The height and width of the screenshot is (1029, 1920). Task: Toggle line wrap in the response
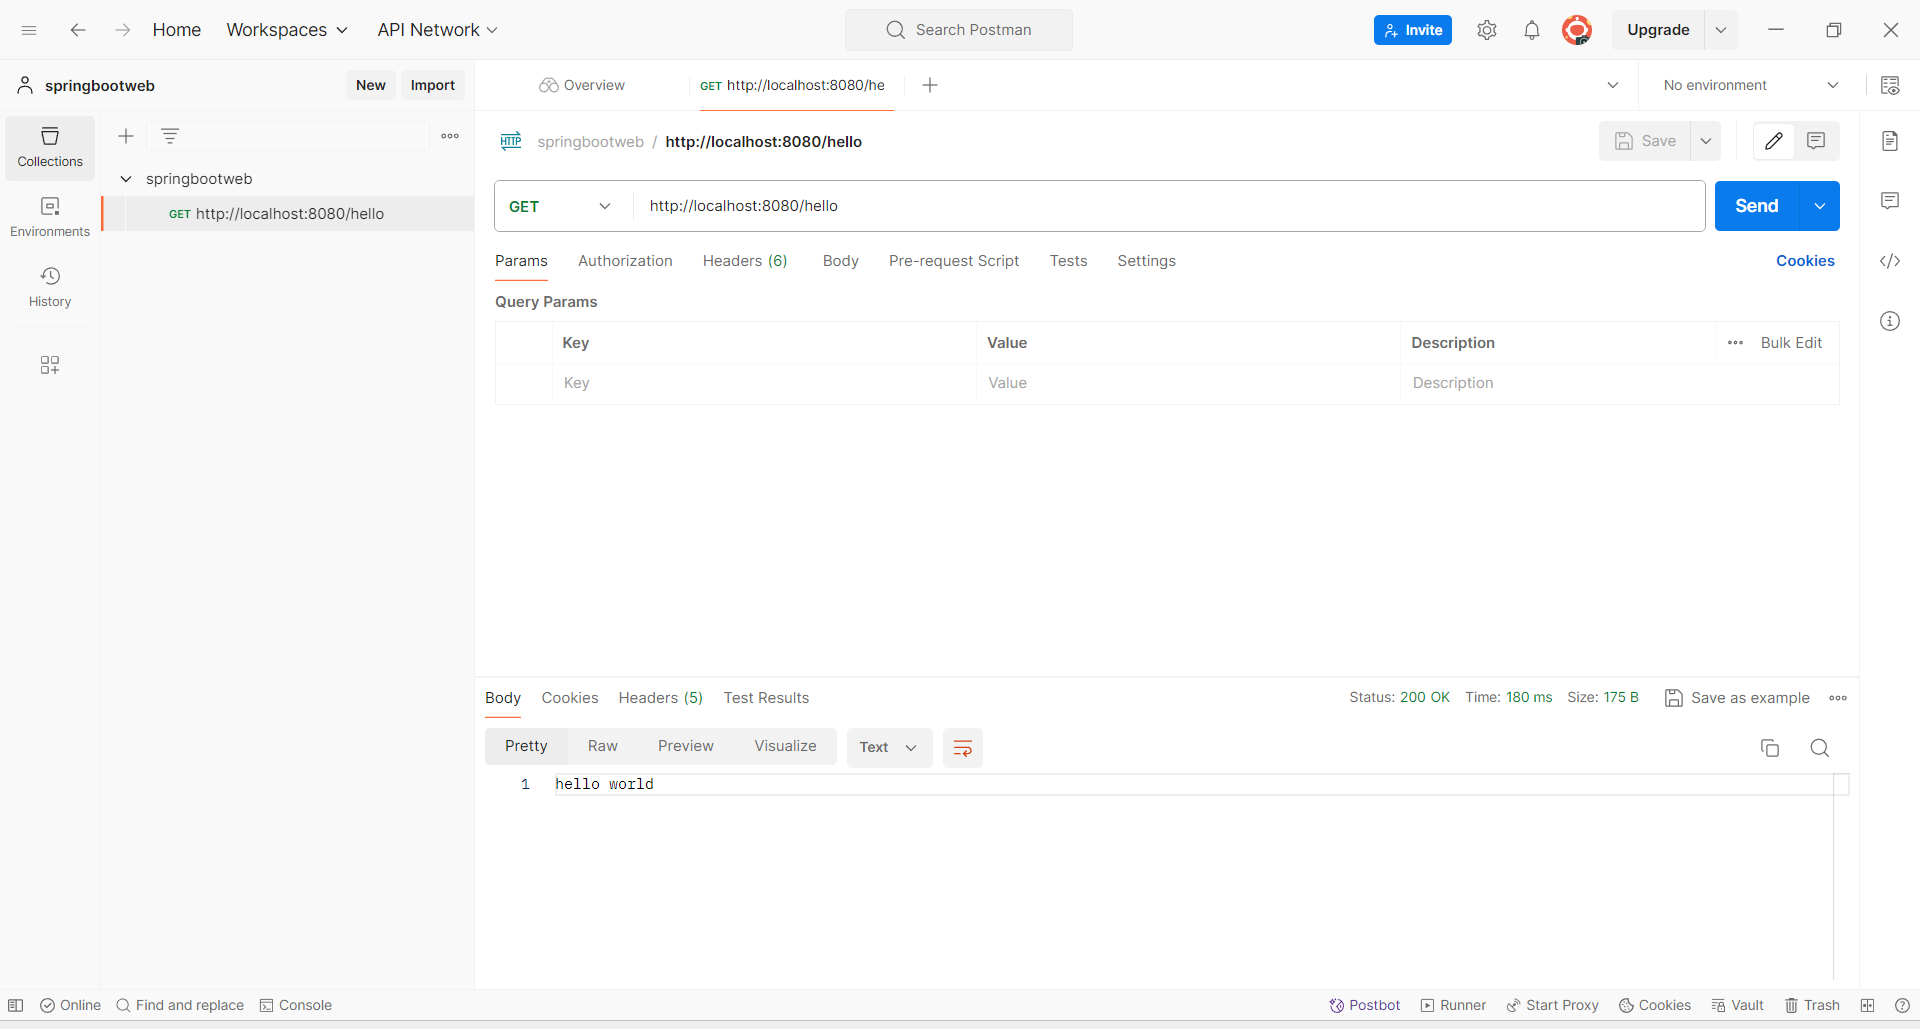coord(963,748)
